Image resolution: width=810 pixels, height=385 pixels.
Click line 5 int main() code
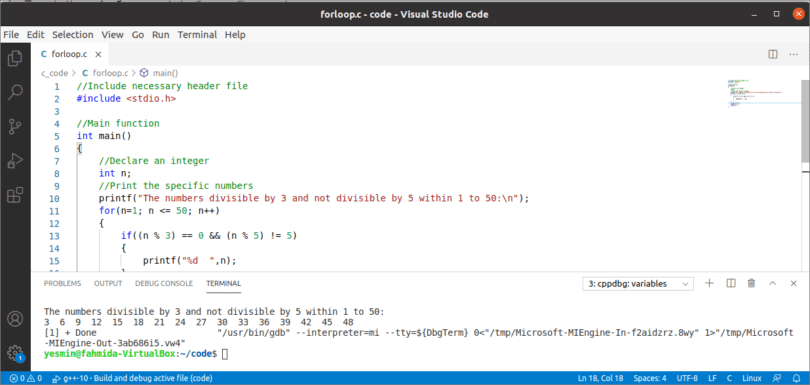[x=104, y=136]
